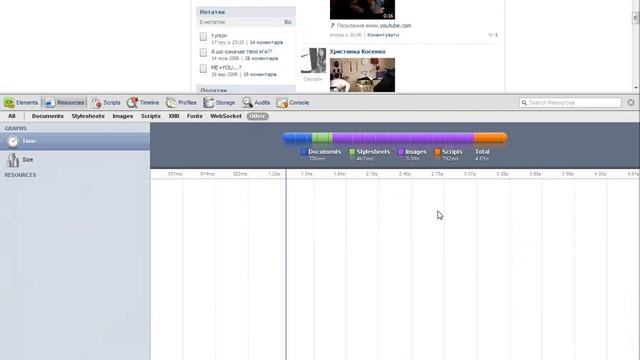Click the note icon next to 'ME+YOU...?'
Viewport: 640px width, 360px height.
[x=203, y=69]
